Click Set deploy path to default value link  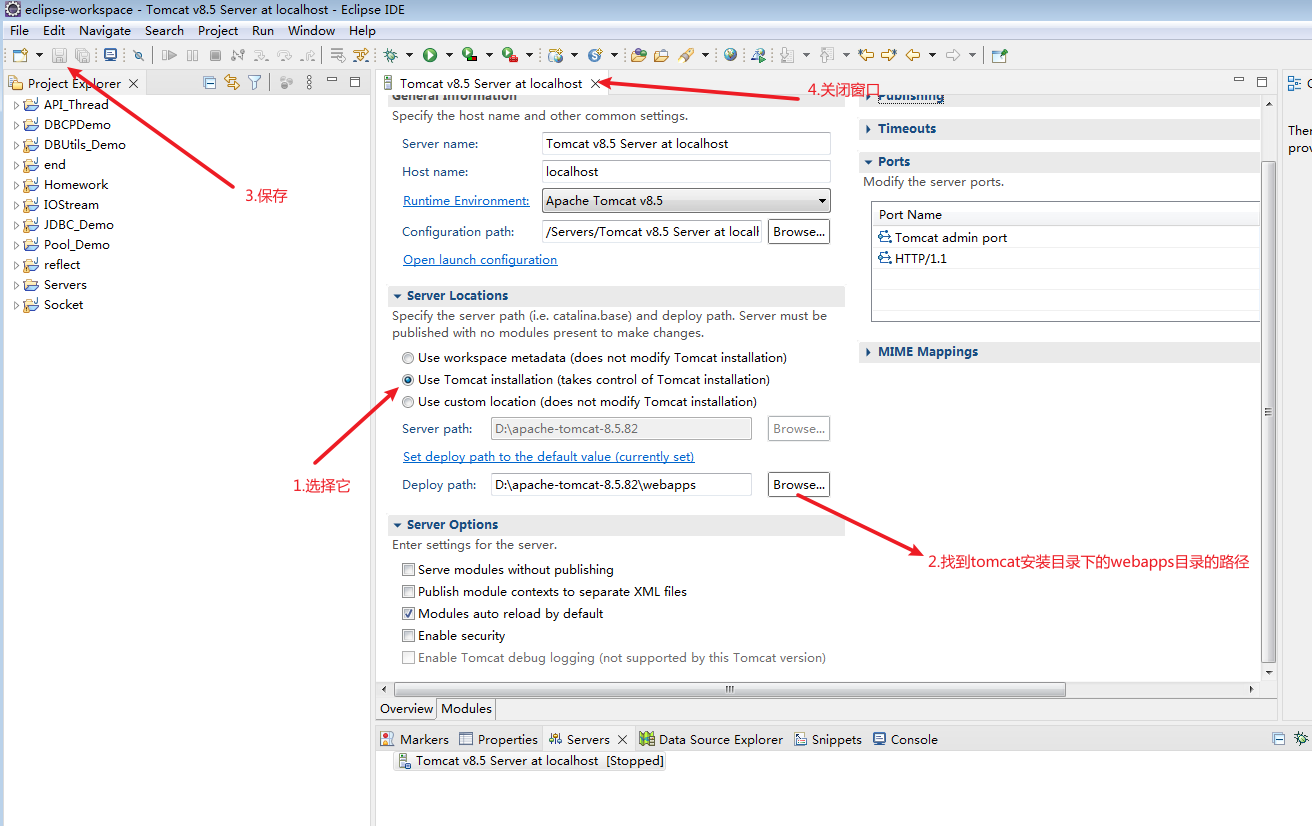point(548,457)
